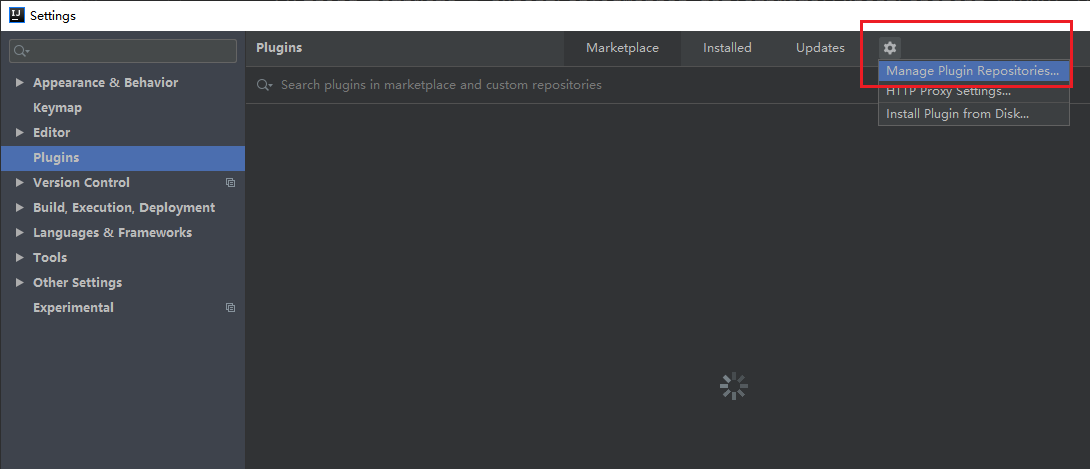Expand the Version Control node
1090x469 pixels.
20,183
